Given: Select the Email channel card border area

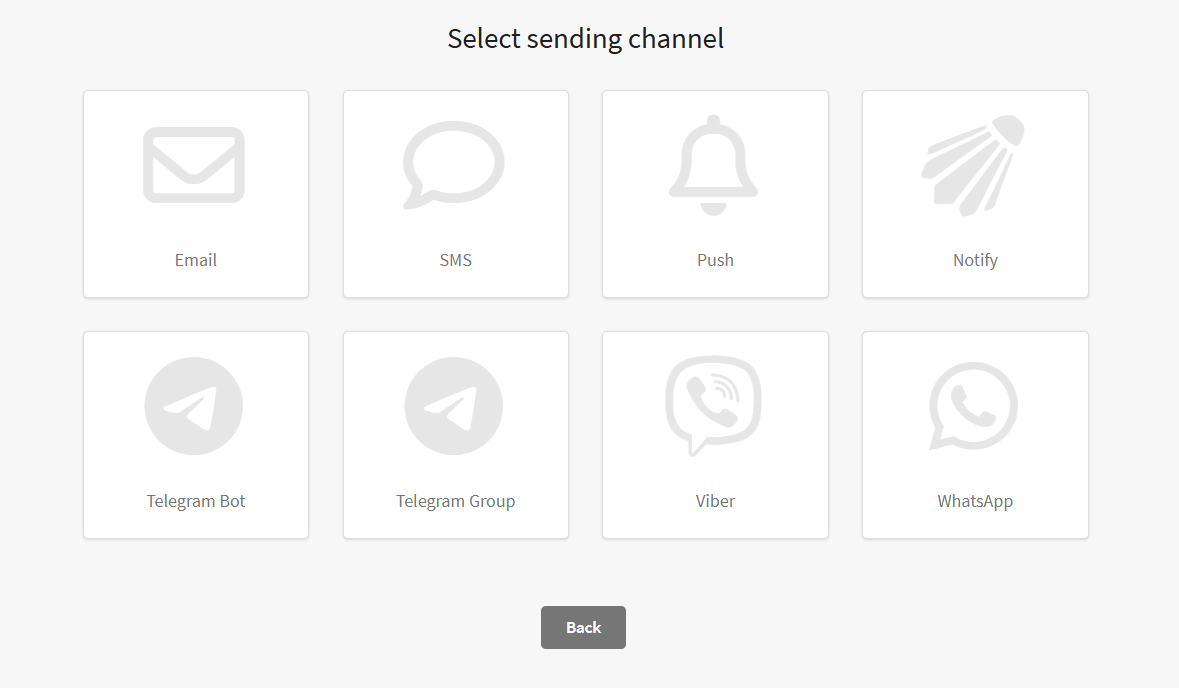Looking at the screenshot, I should pyautogui.click(x=196, y=194).
